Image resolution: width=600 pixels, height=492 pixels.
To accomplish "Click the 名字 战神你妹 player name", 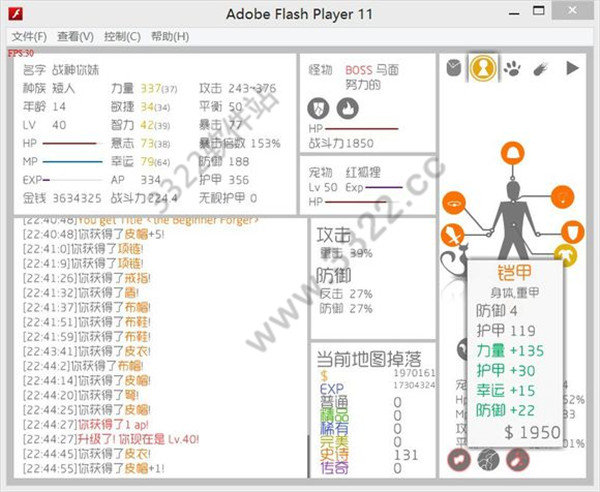I will pos(61,70).
